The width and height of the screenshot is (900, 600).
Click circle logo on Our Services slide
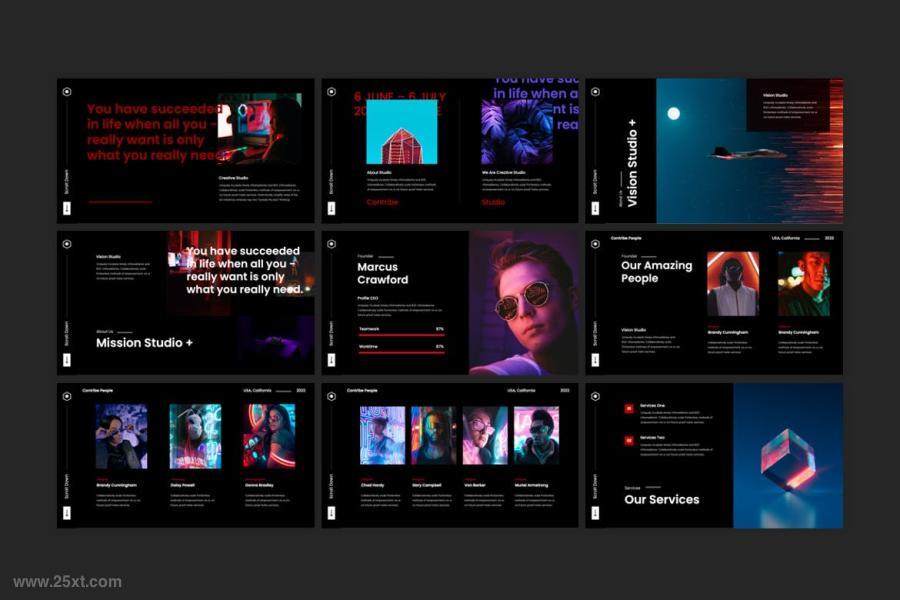tap(595, 396)
